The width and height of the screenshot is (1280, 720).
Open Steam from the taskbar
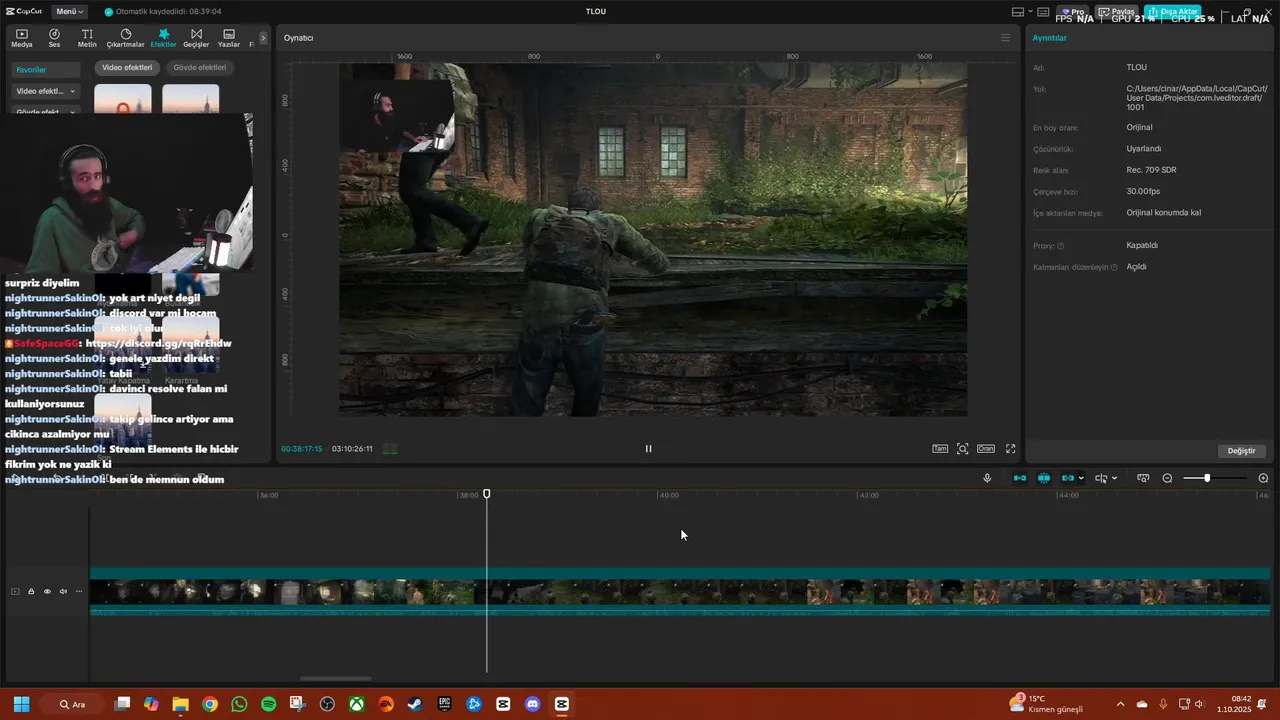coord(415,704)
